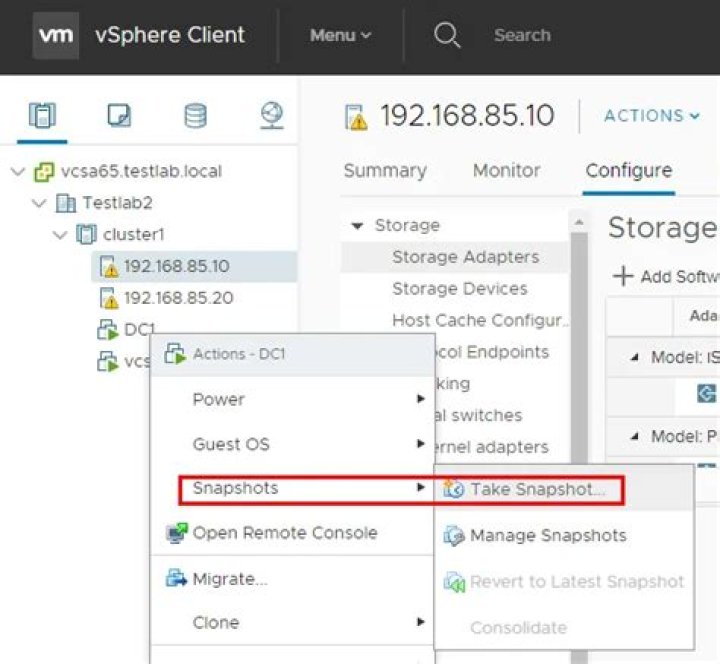
Task: Select cluster1 in the inventory tree
Action: [x=134, y=235]
